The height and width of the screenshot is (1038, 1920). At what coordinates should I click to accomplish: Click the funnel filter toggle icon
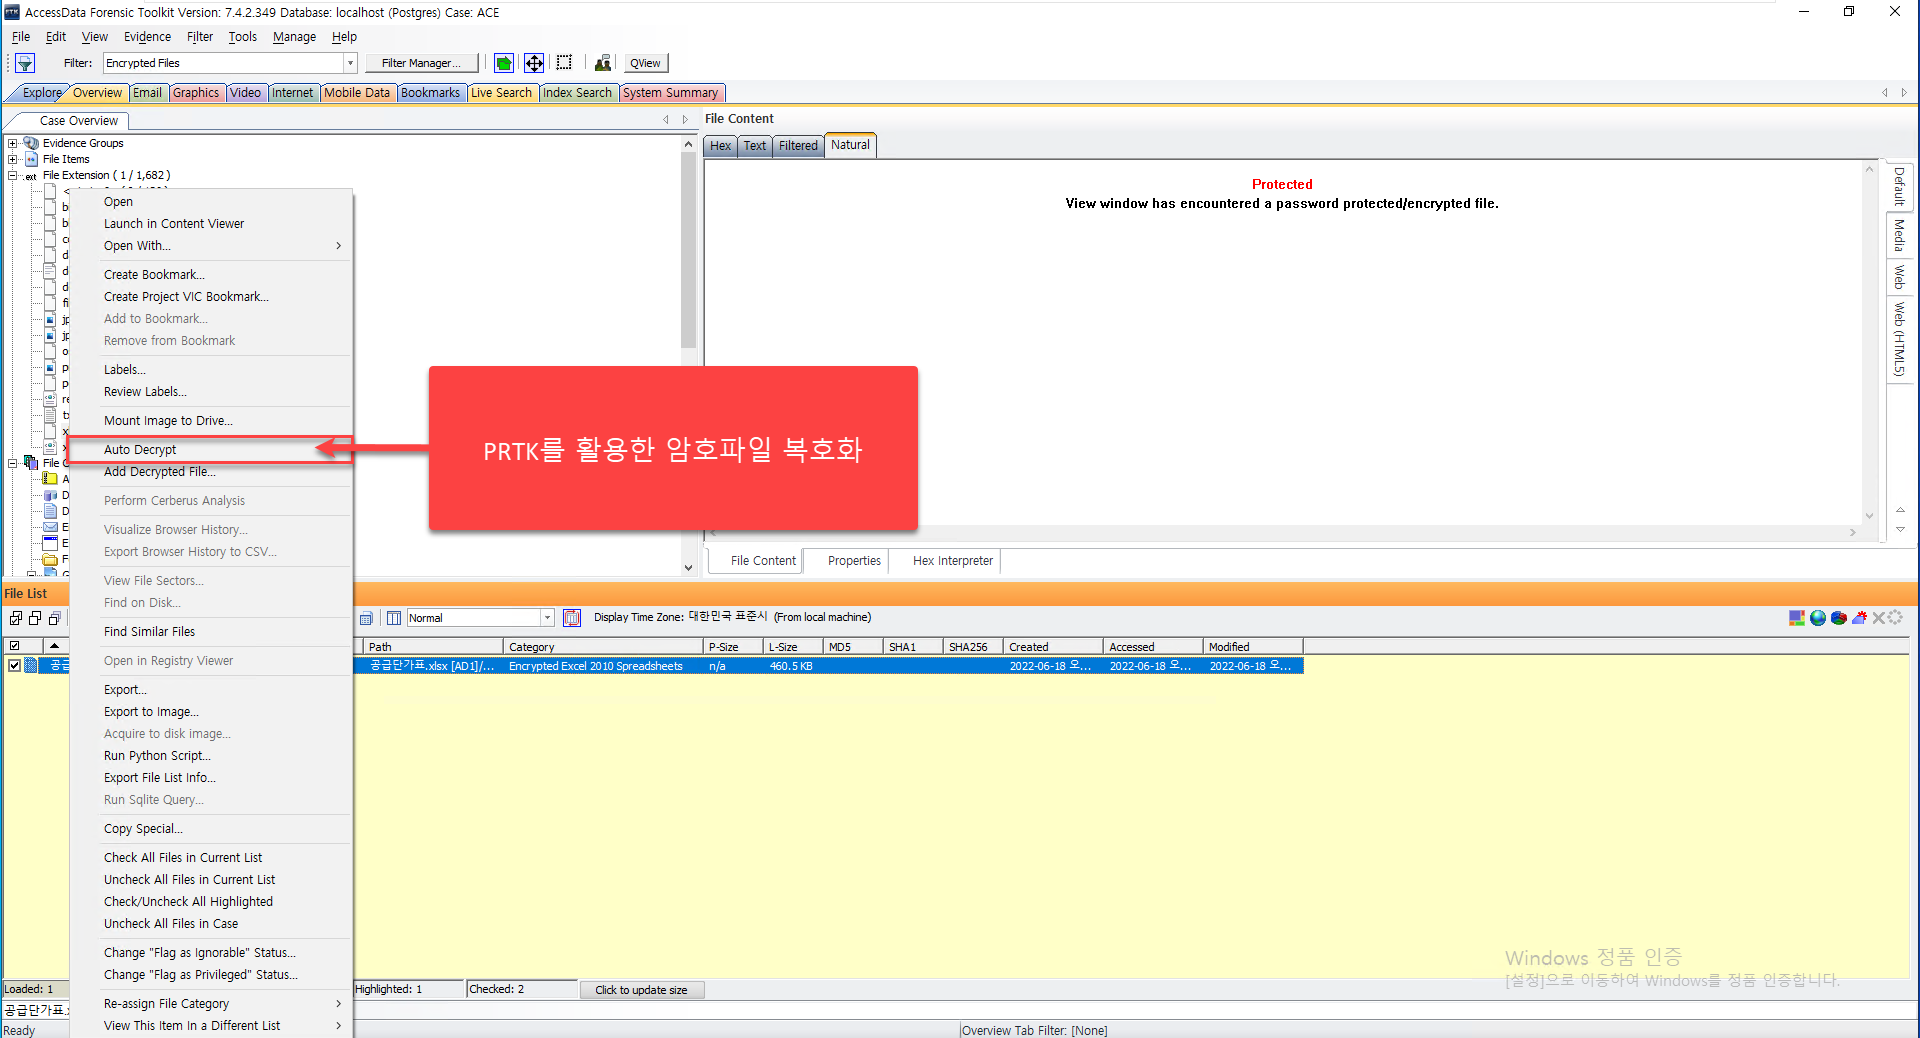click(25, 63)
